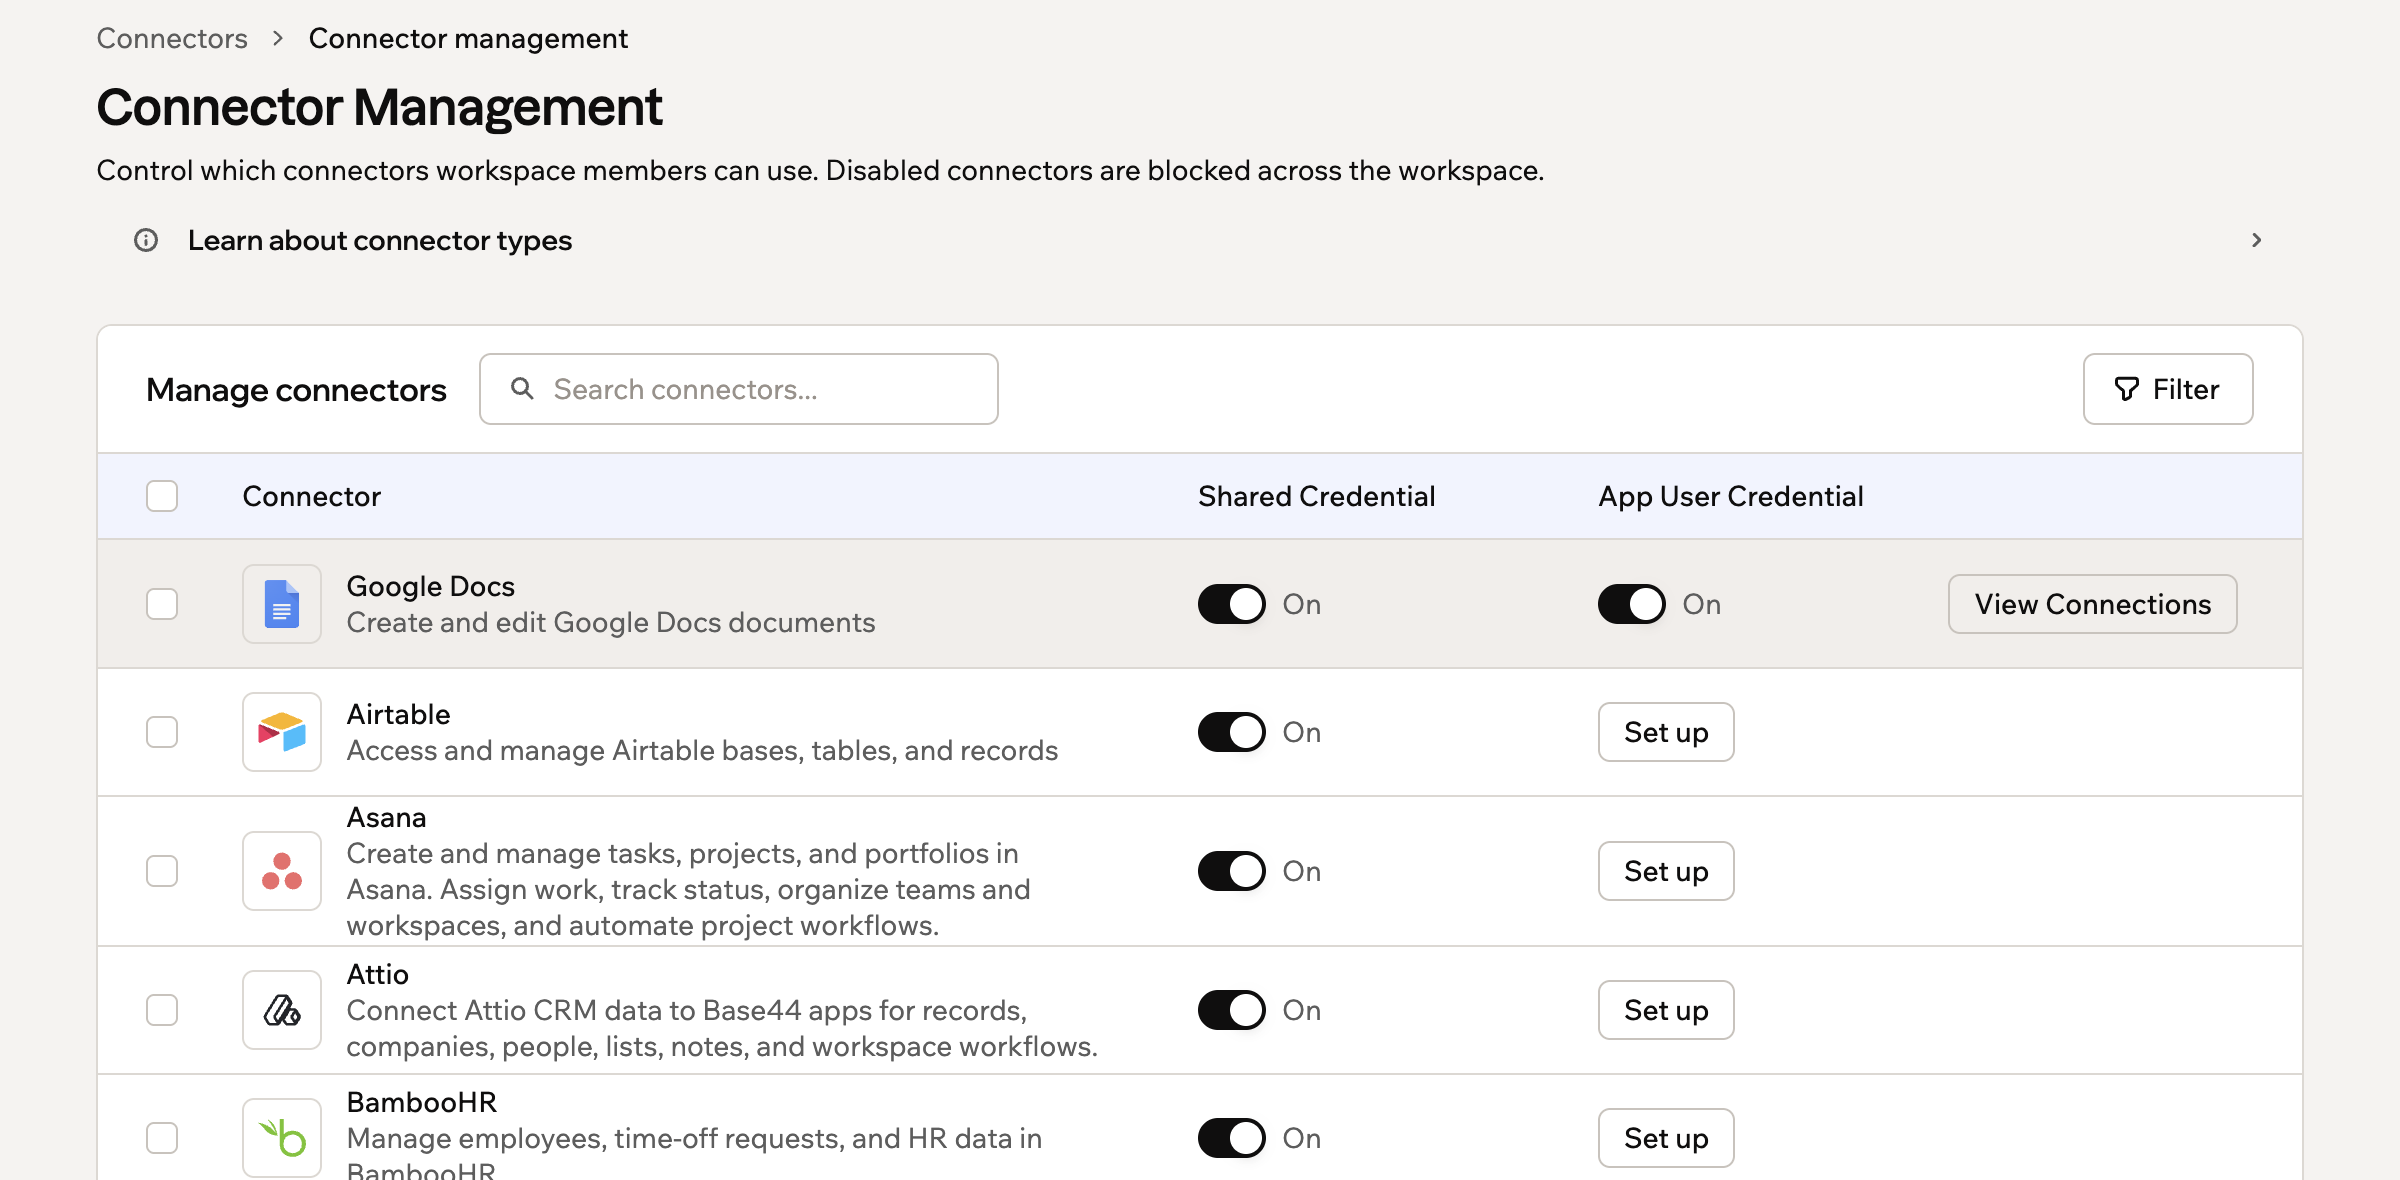This screenshot has width=2400, height=1180.
Task: Click the Airtable logo icon
Action: click(282, 732)
